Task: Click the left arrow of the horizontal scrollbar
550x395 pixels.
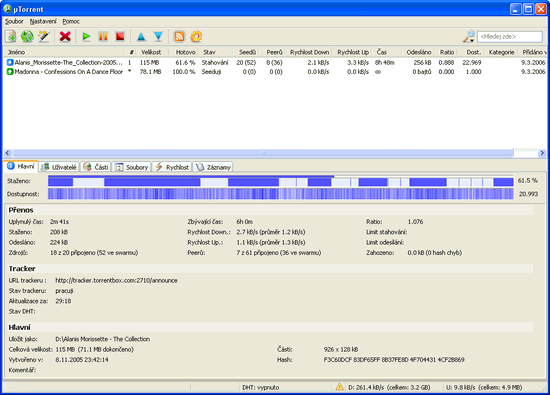Action: click(x=8, y=153)
